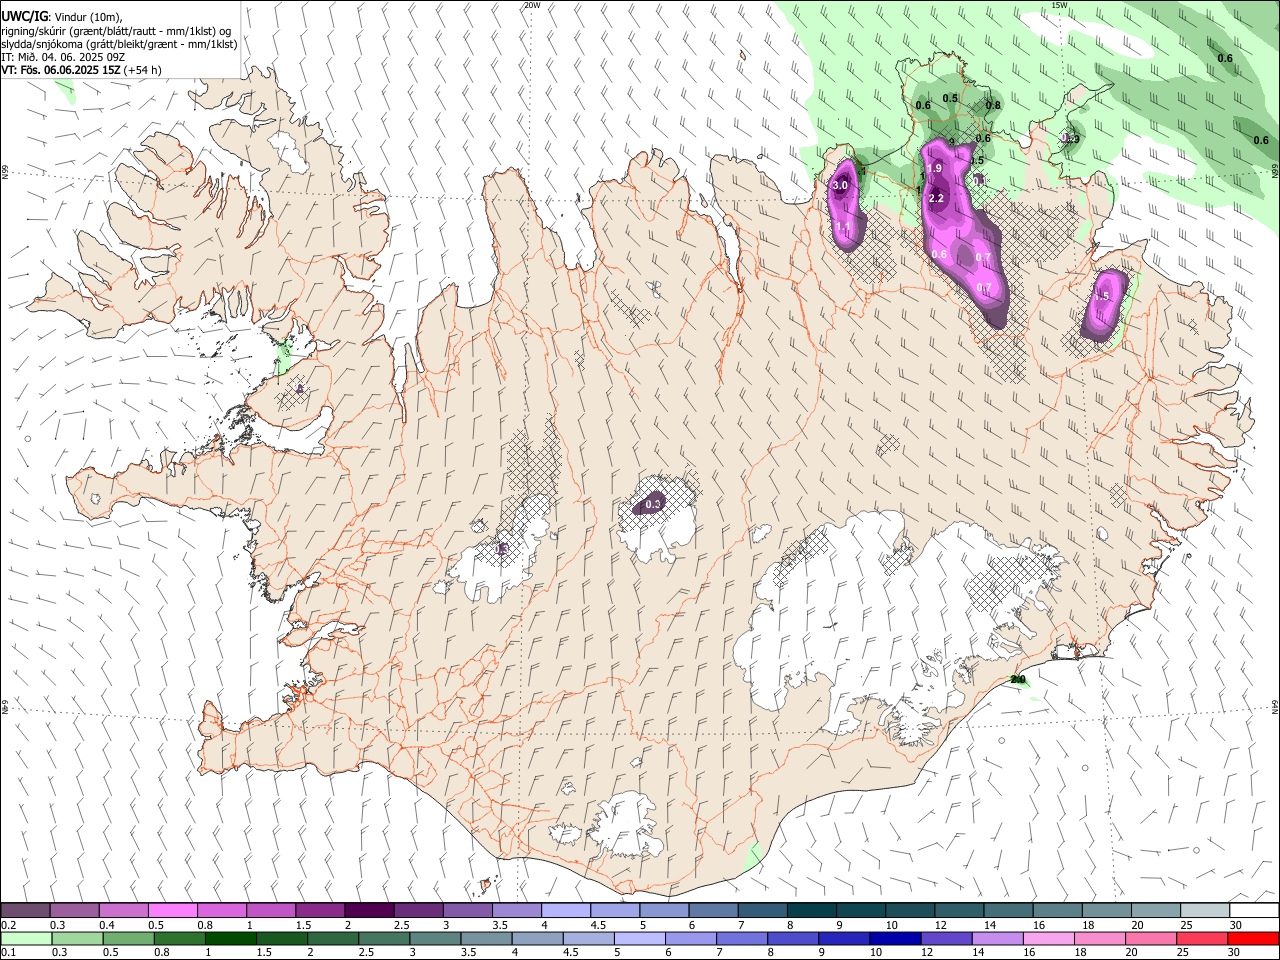Pick top-row swatch between 3 and 3.5
The width and height of the screenshot is (1280, 960).
[x=468, y=910]
